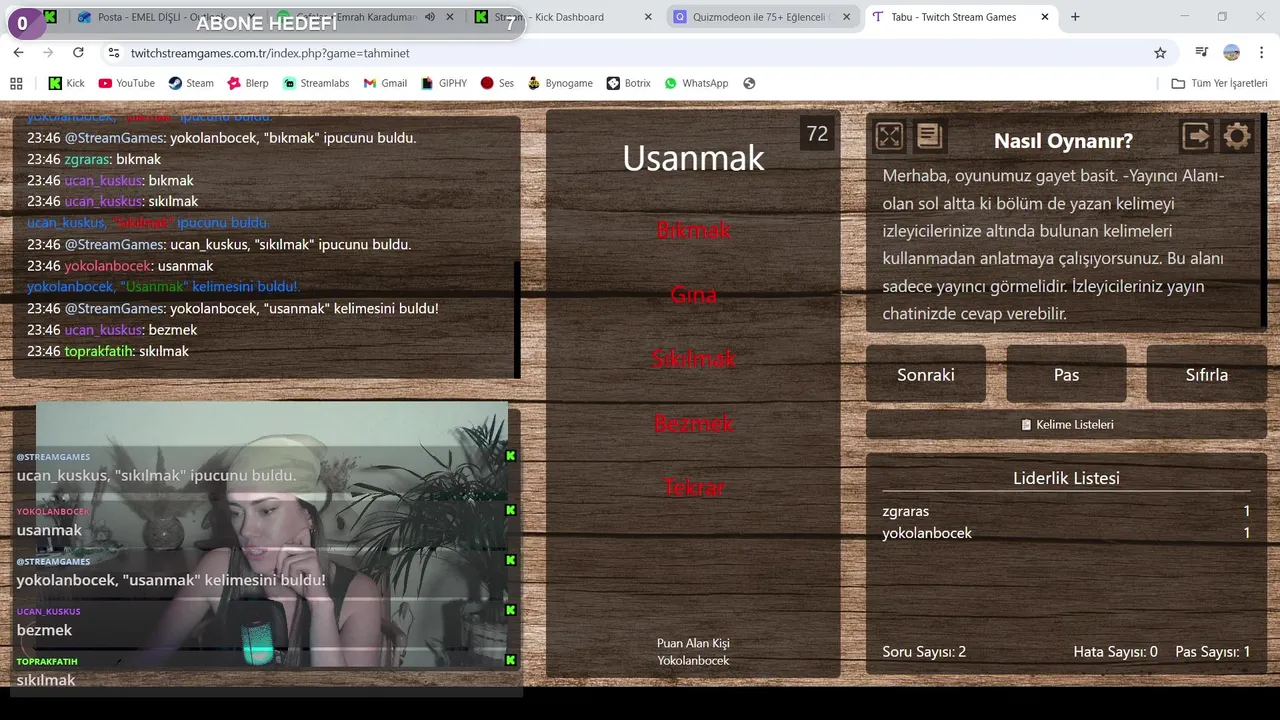
Task: Open the GIPHY bookmark
Action: [x=444, y=83]
